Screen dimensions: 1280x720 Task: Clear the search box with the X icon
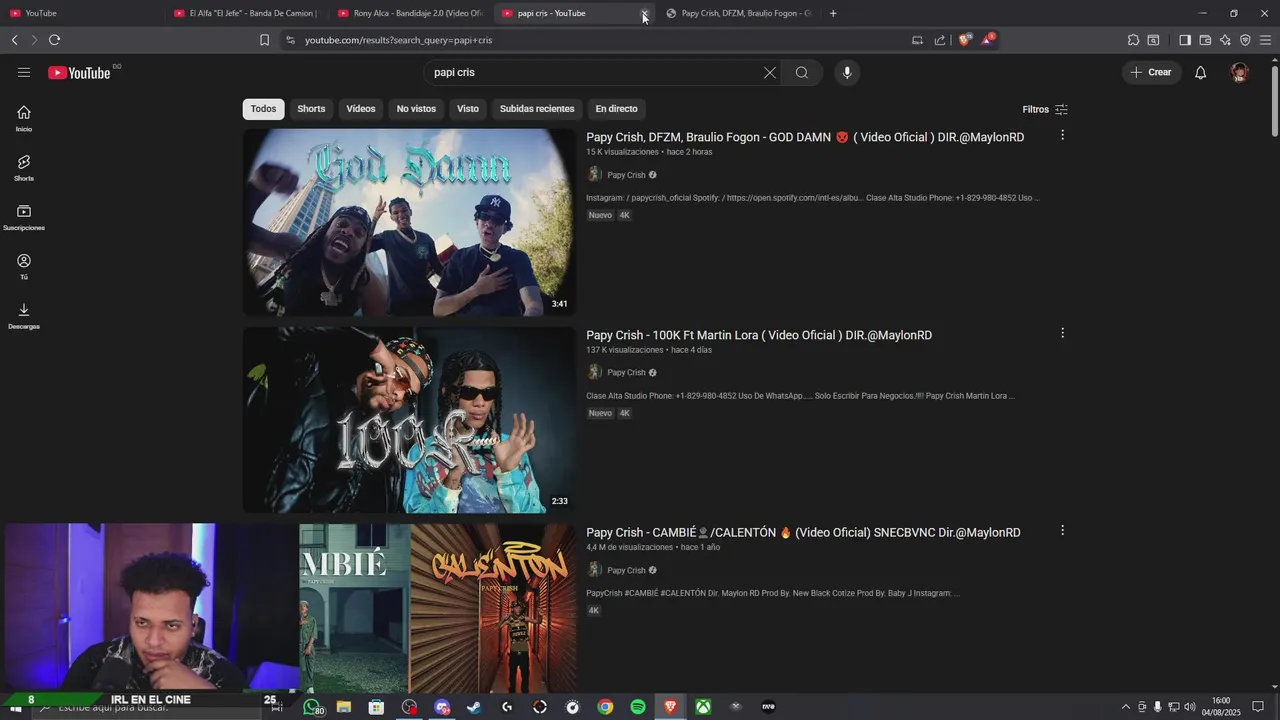coord(770,73)
